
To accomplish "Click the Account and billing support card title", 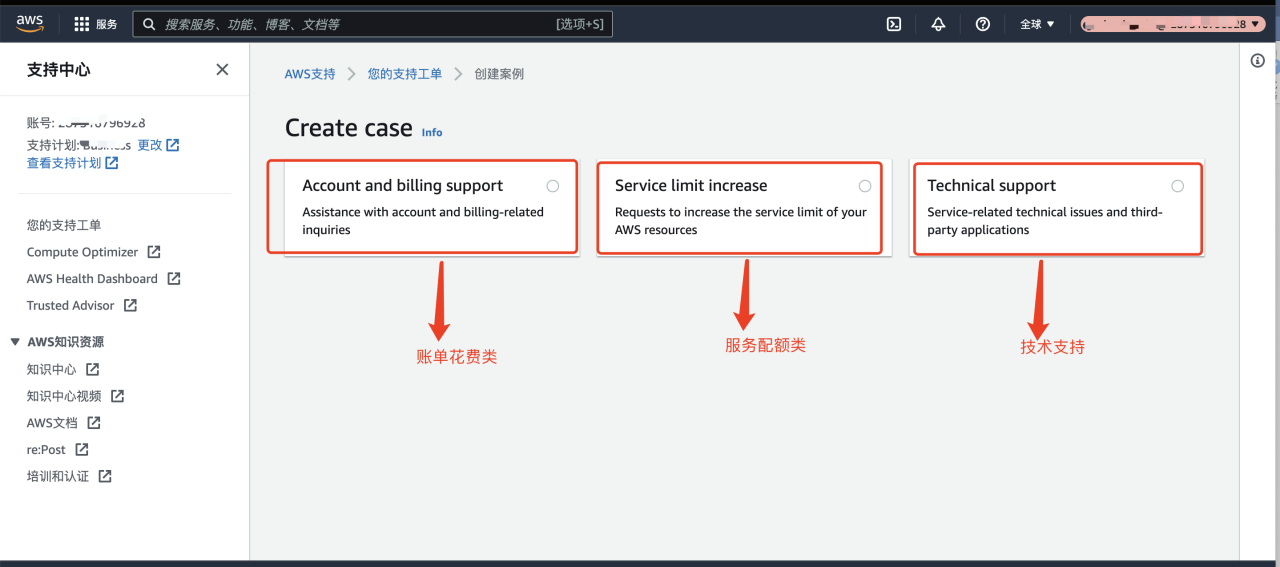I will tap(403, 186).
